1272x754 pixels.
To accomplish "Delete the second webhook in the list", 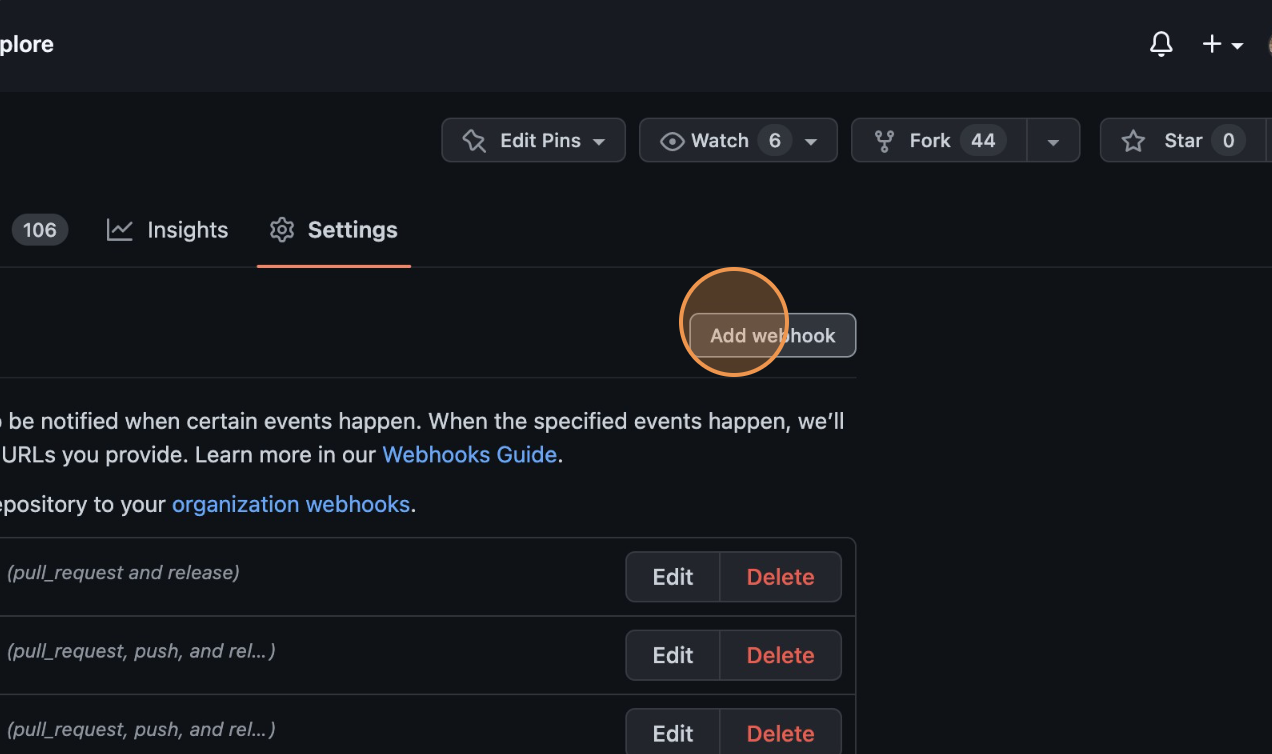I will [x=780, y=655].
